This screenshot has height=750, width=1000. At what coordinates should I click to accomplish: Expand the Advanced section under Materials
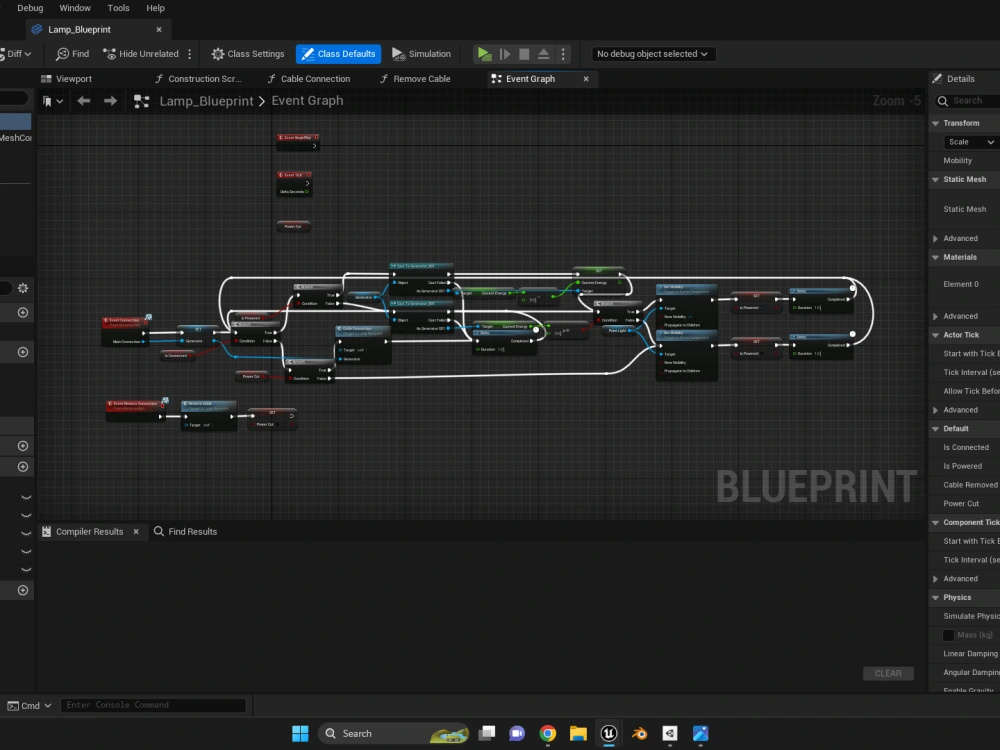(962, 316)
